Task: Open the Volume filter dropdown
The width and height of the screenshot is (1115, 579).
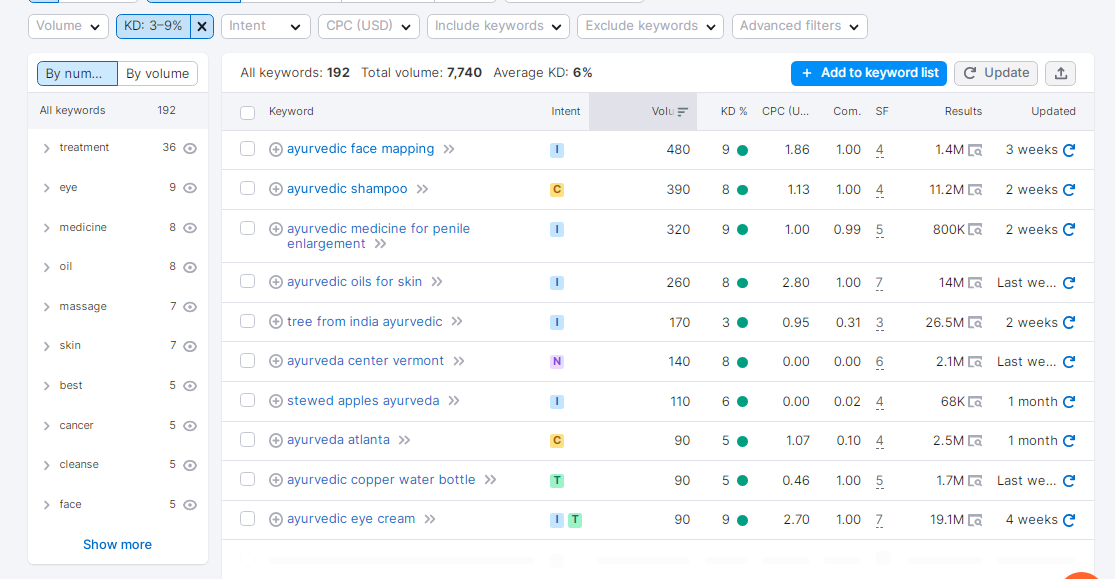Action: click(68, 26)
